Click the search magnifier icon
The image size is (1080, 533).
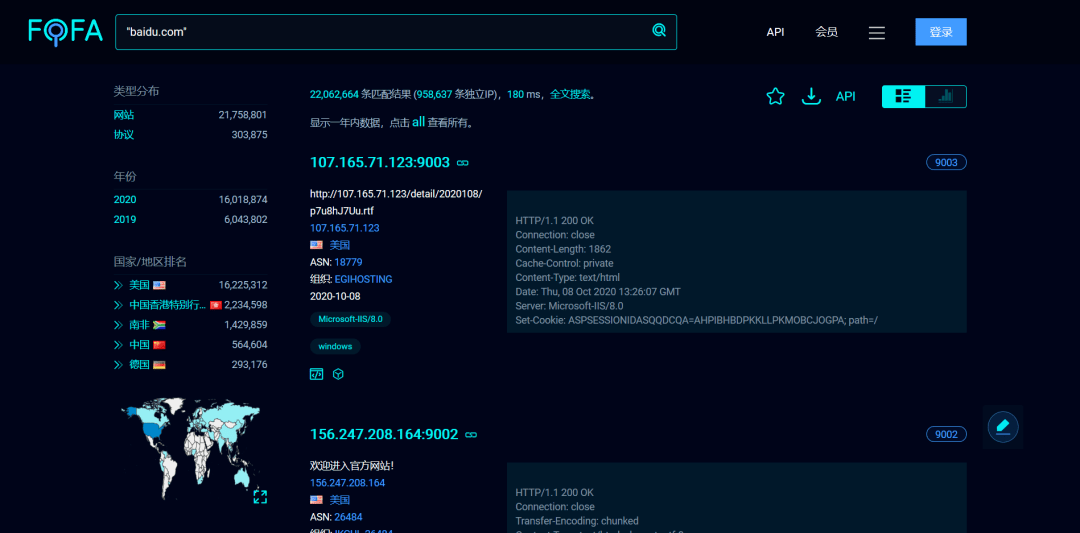pyautogui.click(x=659, y=31)
